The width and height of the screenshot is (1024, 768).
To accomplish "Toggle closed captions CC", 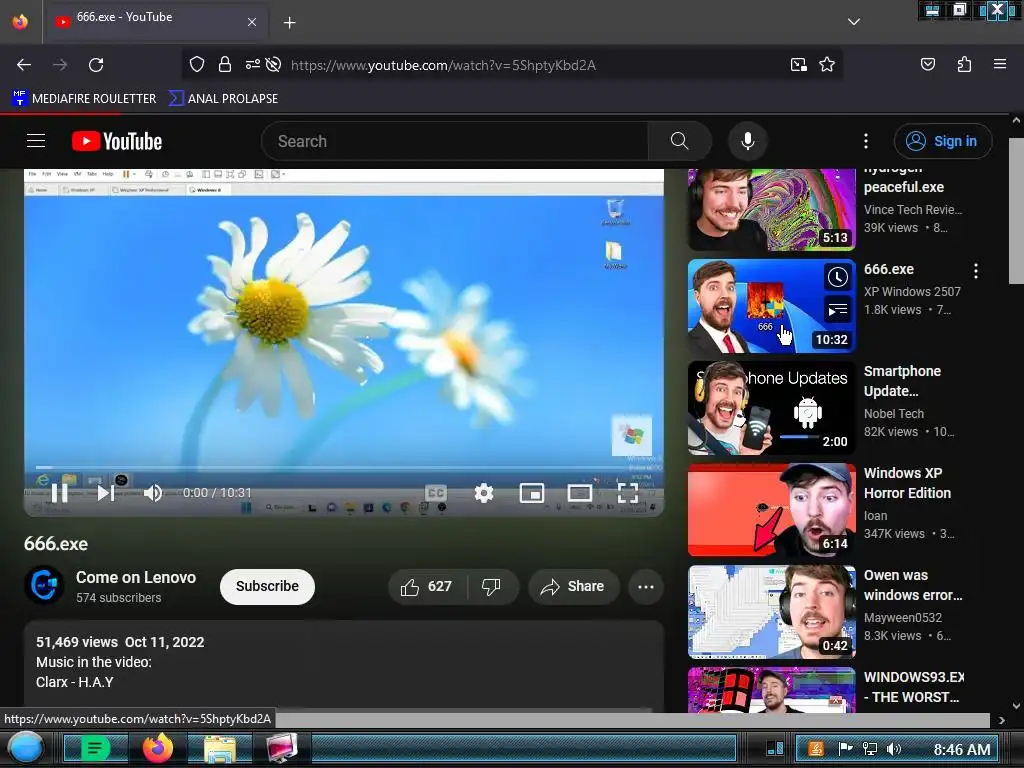I will (436, 493).
